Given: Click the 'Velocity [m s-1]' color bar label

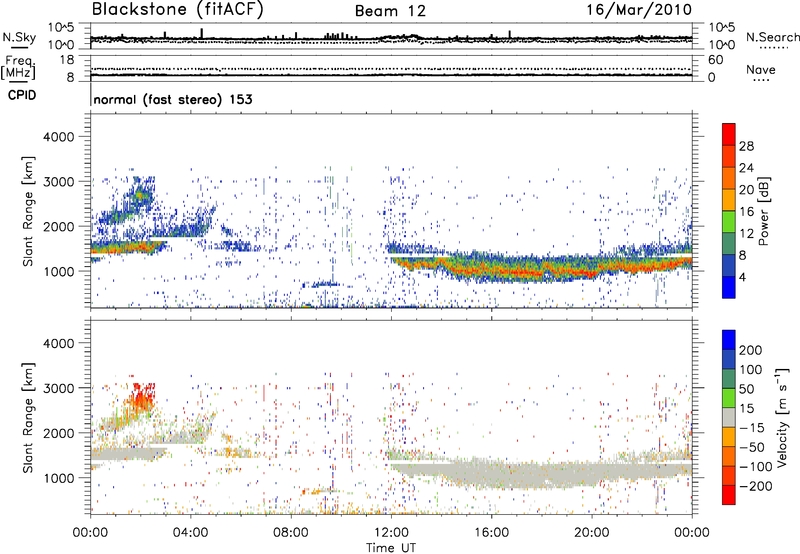Looking at the screenshot, I should (781, 417).
